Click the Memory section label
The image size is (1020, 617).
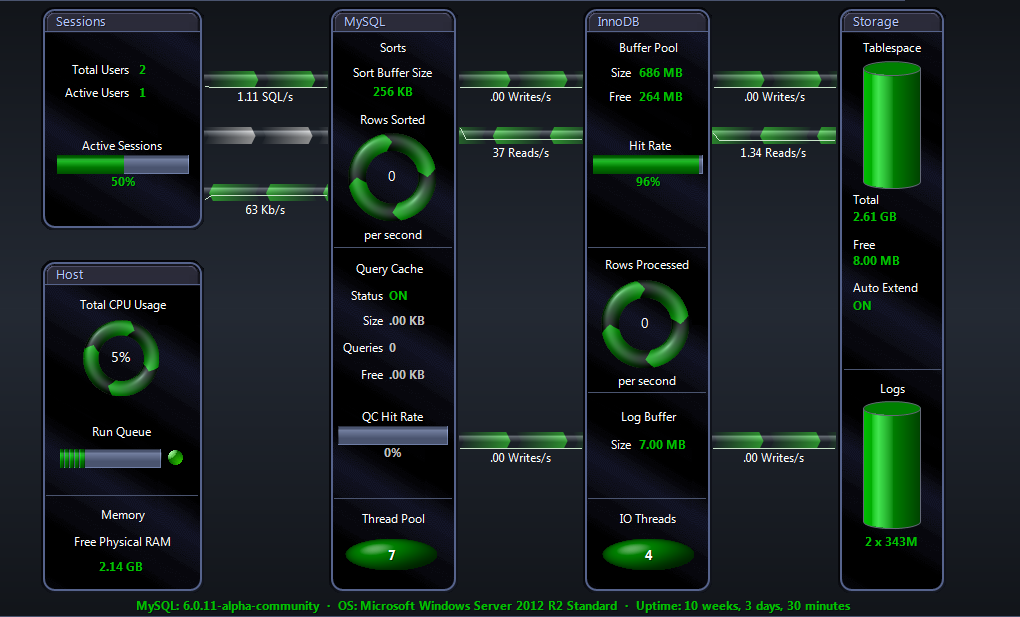(123, 515)
